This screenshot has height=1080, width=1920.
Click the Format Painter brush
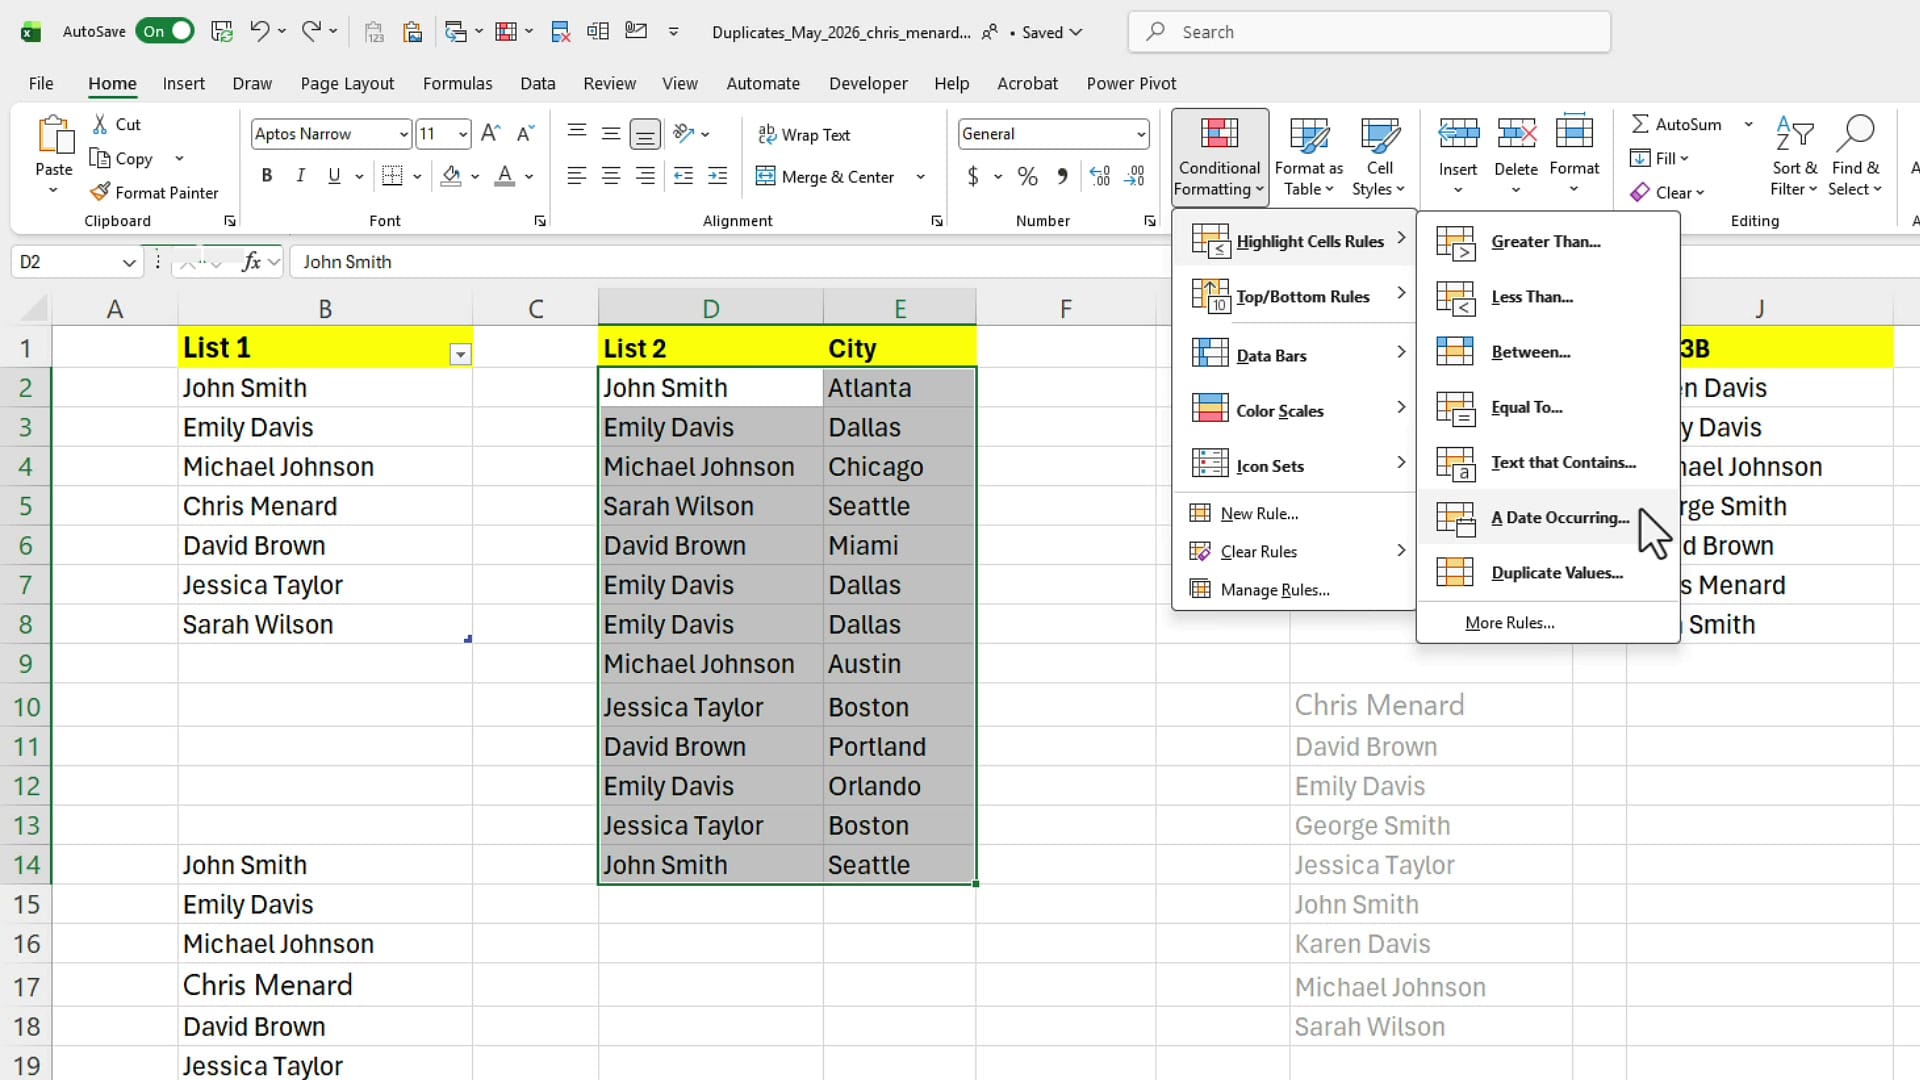pyautogui.click(x=100, y=192)
